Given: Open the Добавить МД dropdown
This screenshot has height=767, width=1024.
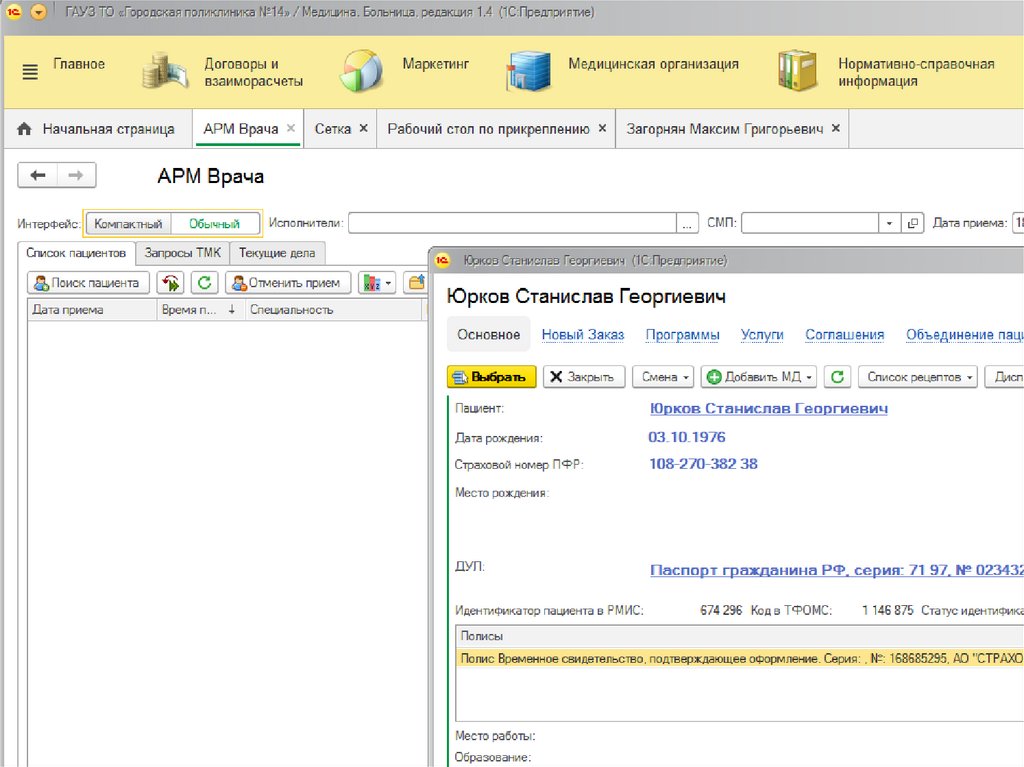Looking at the screenshot, I should pyautogui.click(x=760, y=377).
